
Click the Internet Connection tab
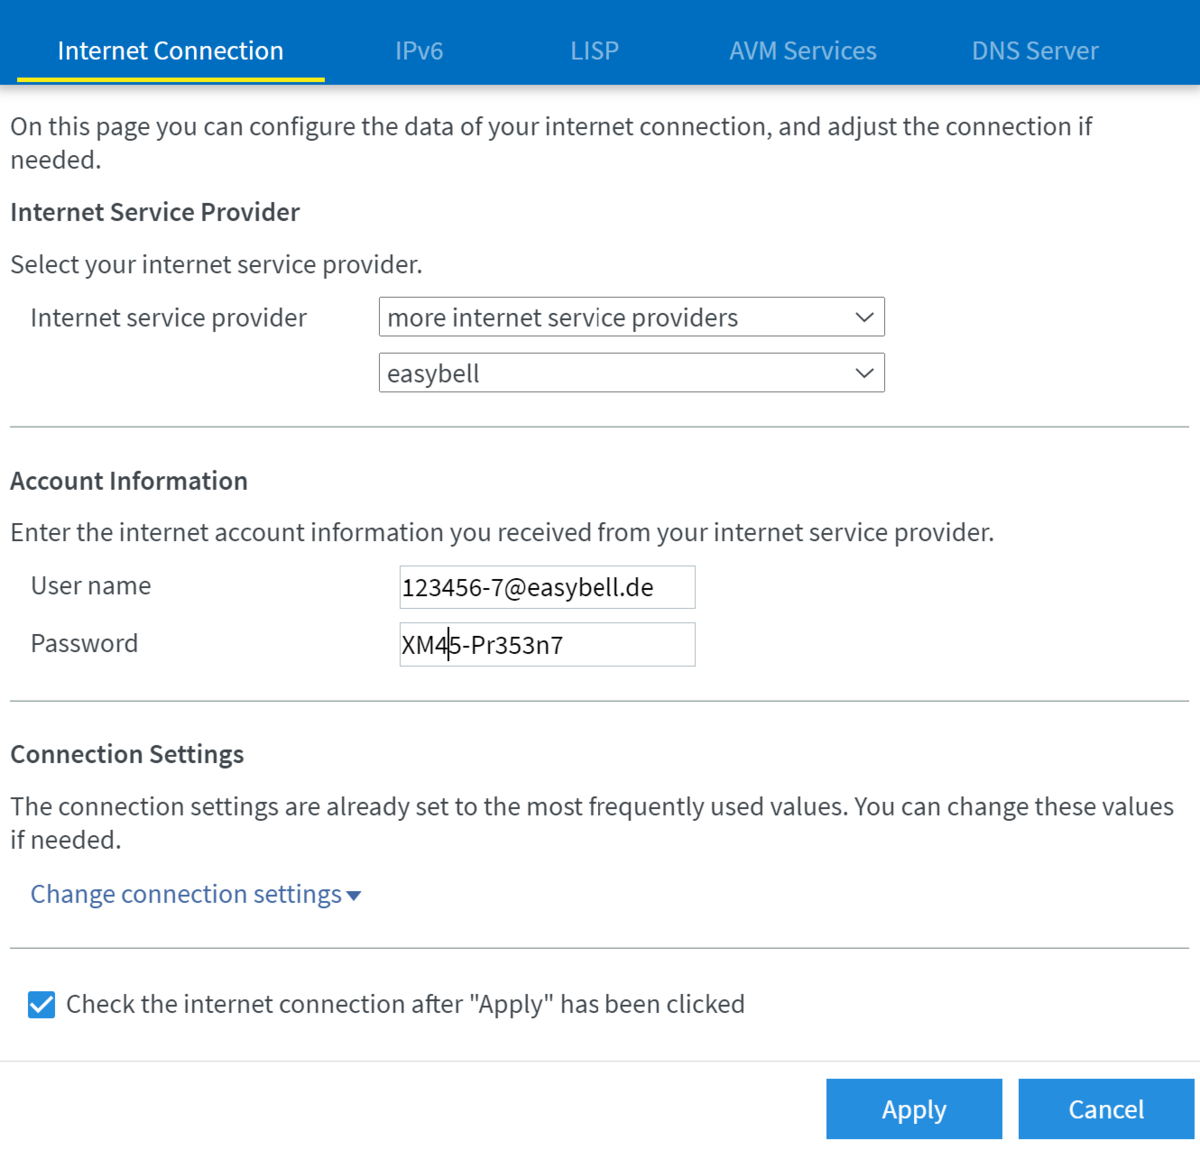pyautogui.click(x=170, y=51)
